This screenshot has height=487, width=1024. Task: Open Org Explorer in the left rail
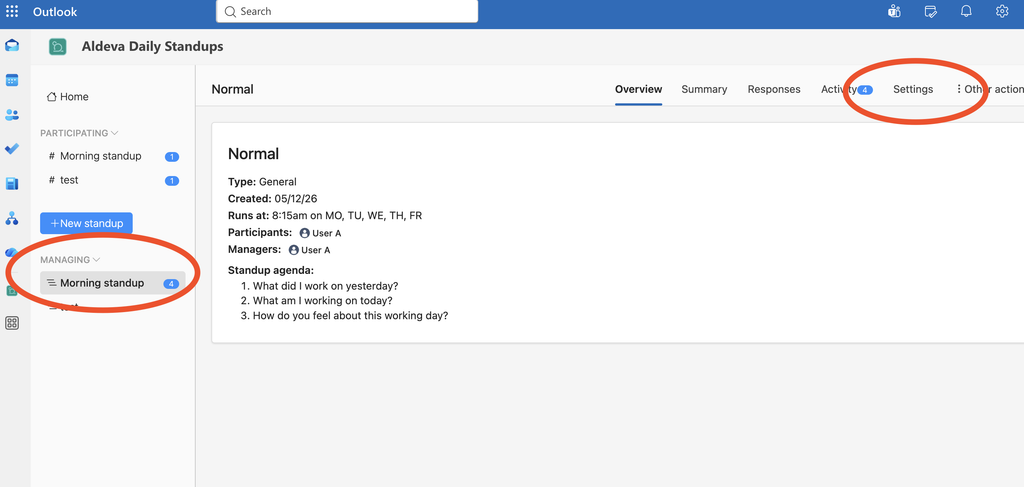point(12,219)
